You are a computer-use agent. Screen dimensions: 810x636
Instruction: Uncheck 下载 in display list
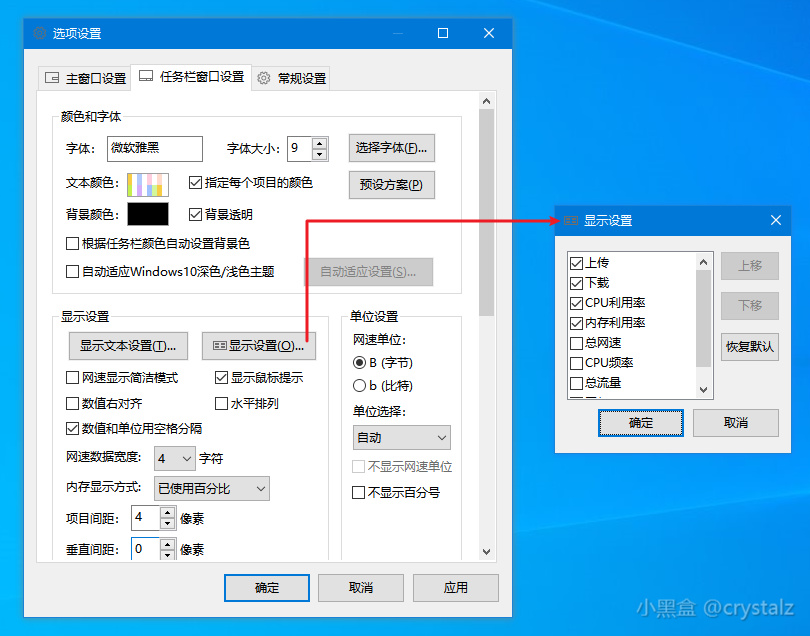click(x=577, y=283)
